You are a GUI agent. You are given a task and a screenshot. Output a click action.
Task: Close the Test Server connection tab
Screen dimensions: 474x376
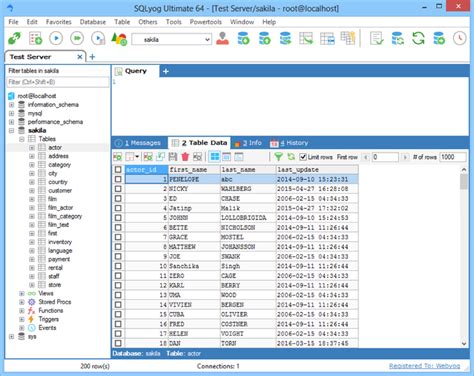pyautogui.click(x=80, y=57)
